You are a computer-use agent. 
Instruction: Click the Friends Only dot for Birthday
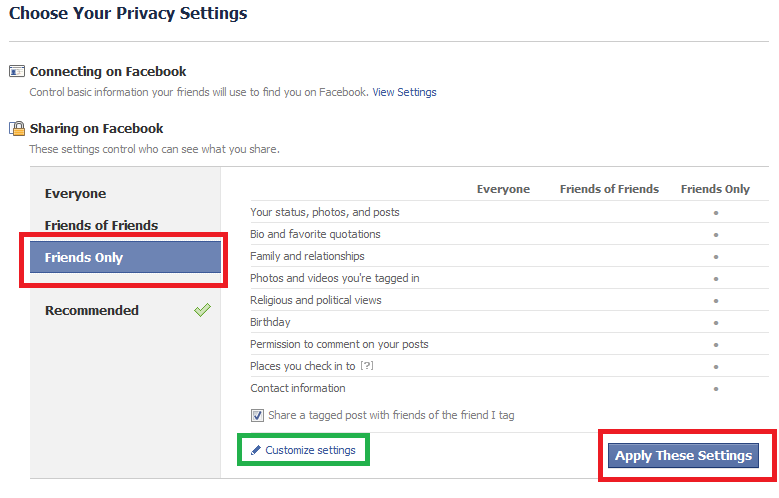pos(716,323)
